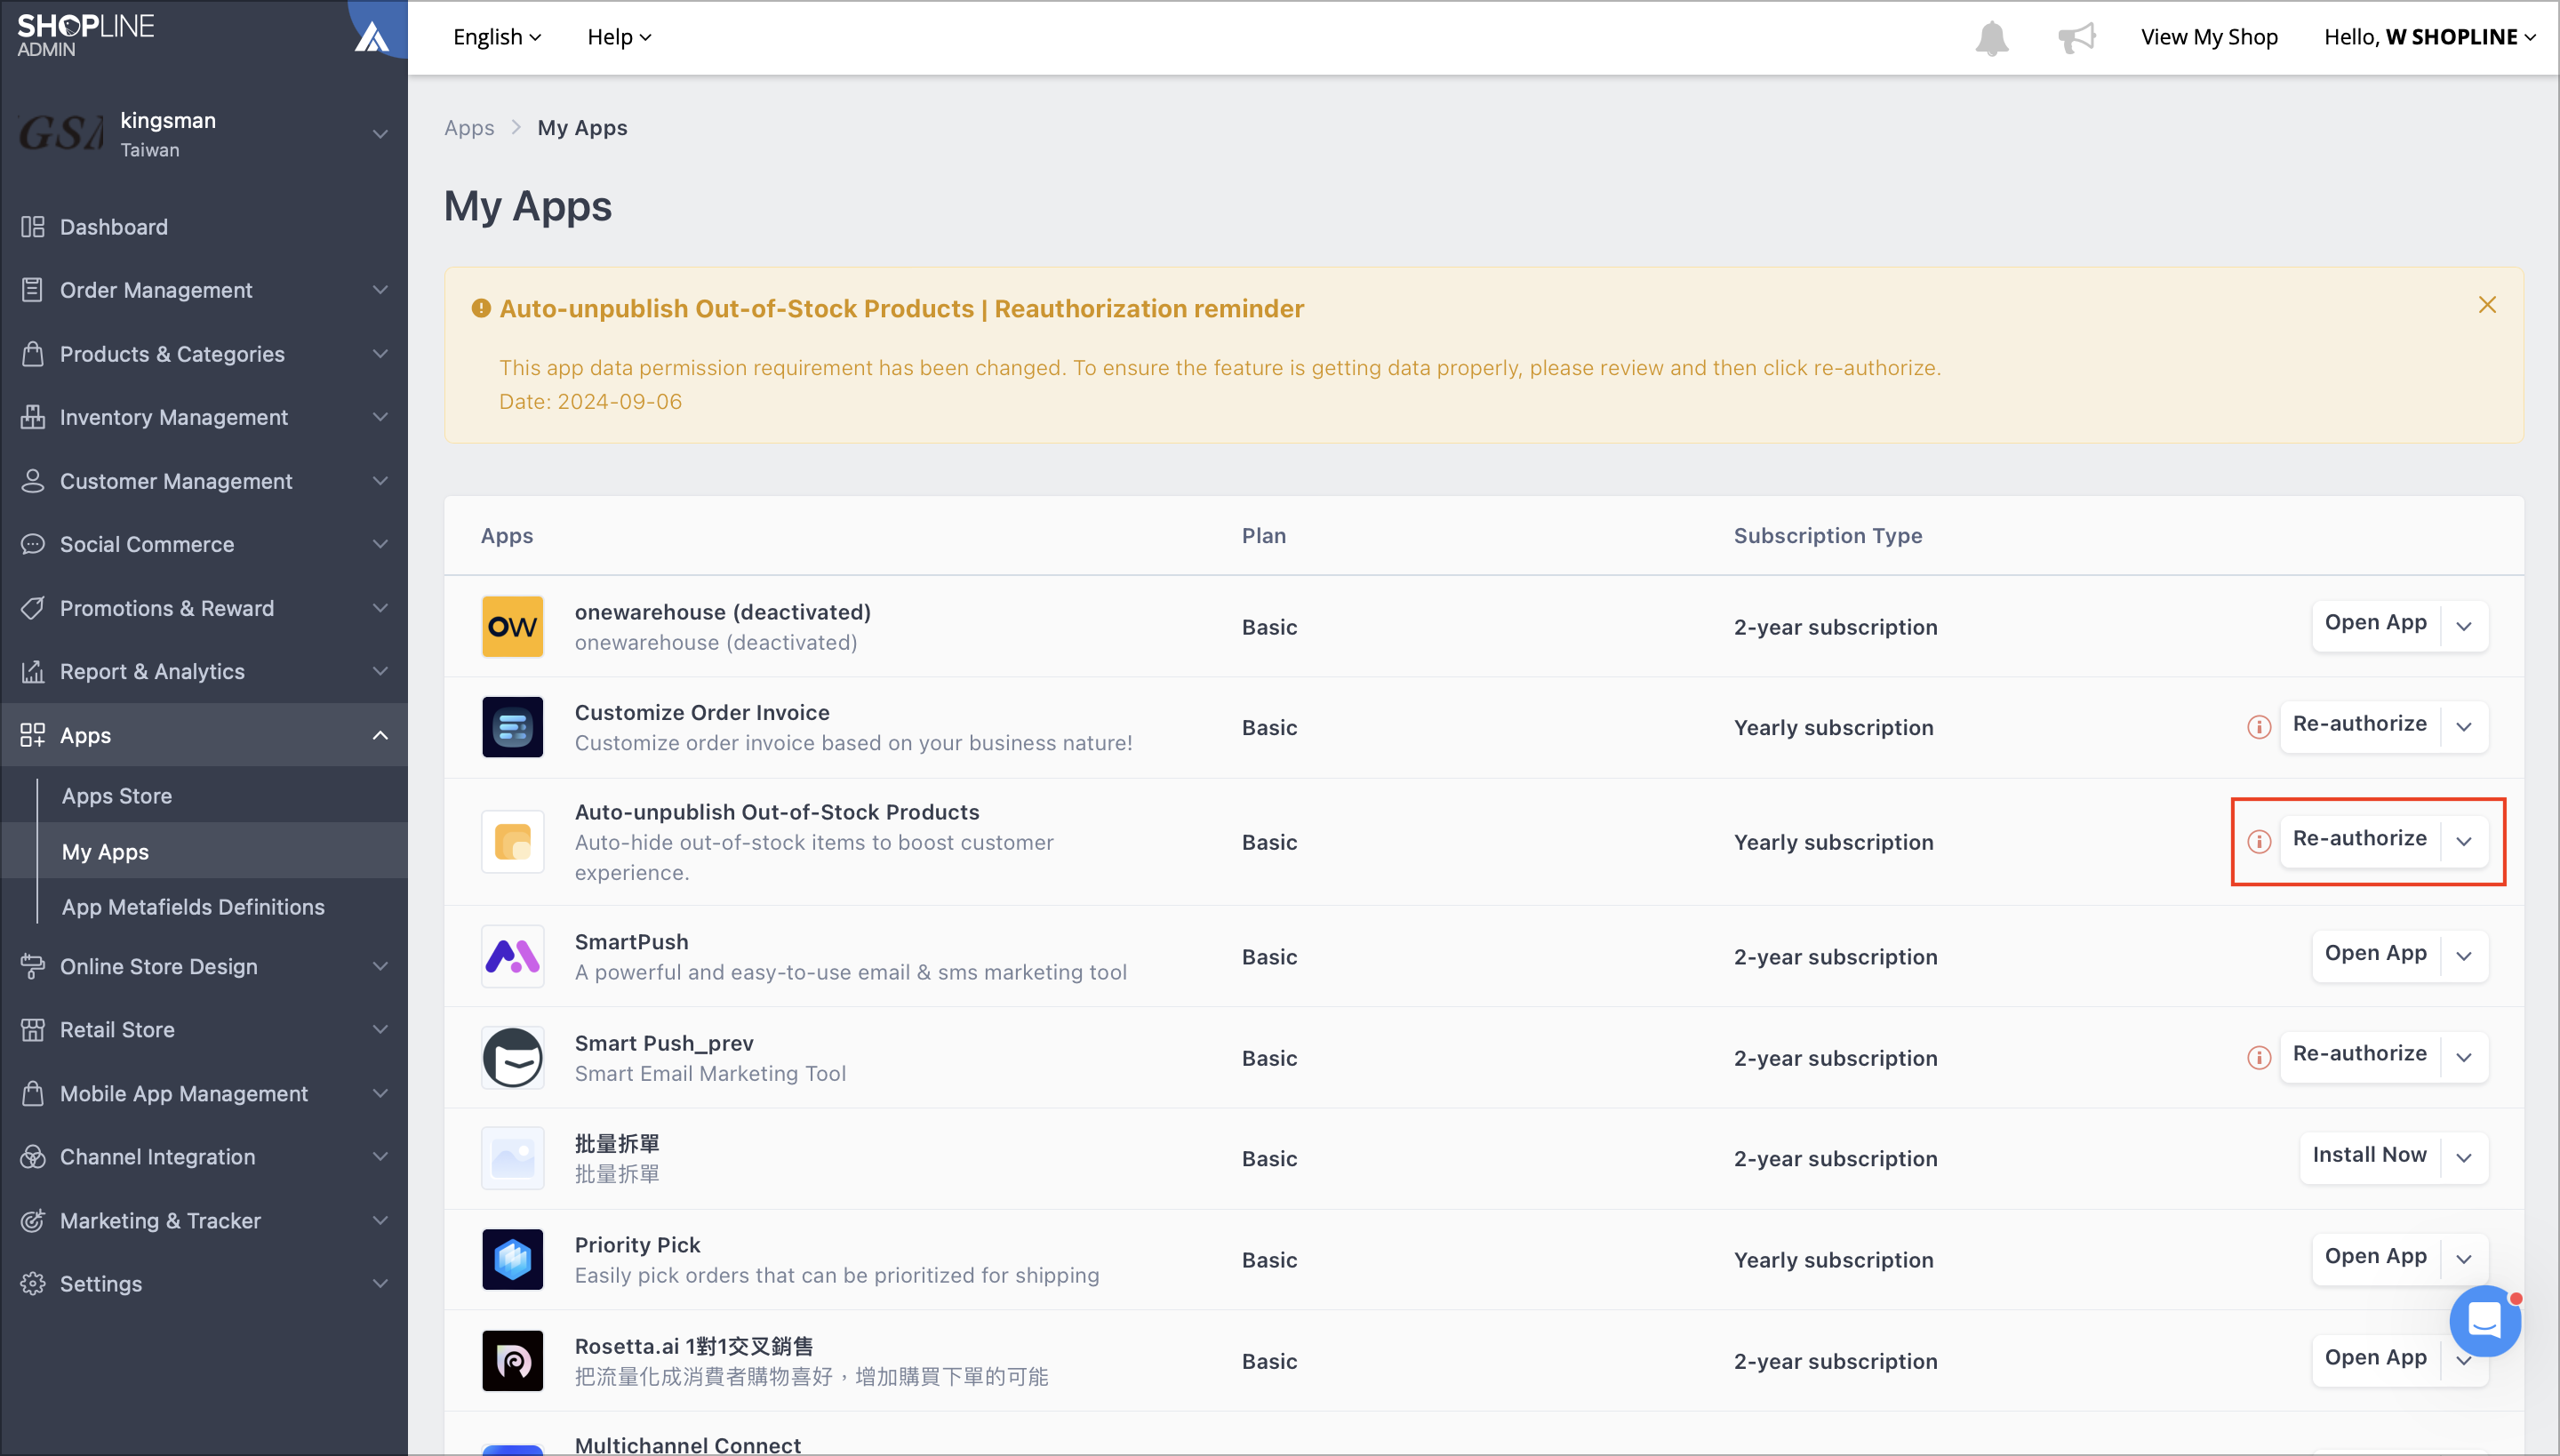2560x1456 pixels.
Task: Dismiss the reauthorization reminder banner
Action: point(2487,305)
